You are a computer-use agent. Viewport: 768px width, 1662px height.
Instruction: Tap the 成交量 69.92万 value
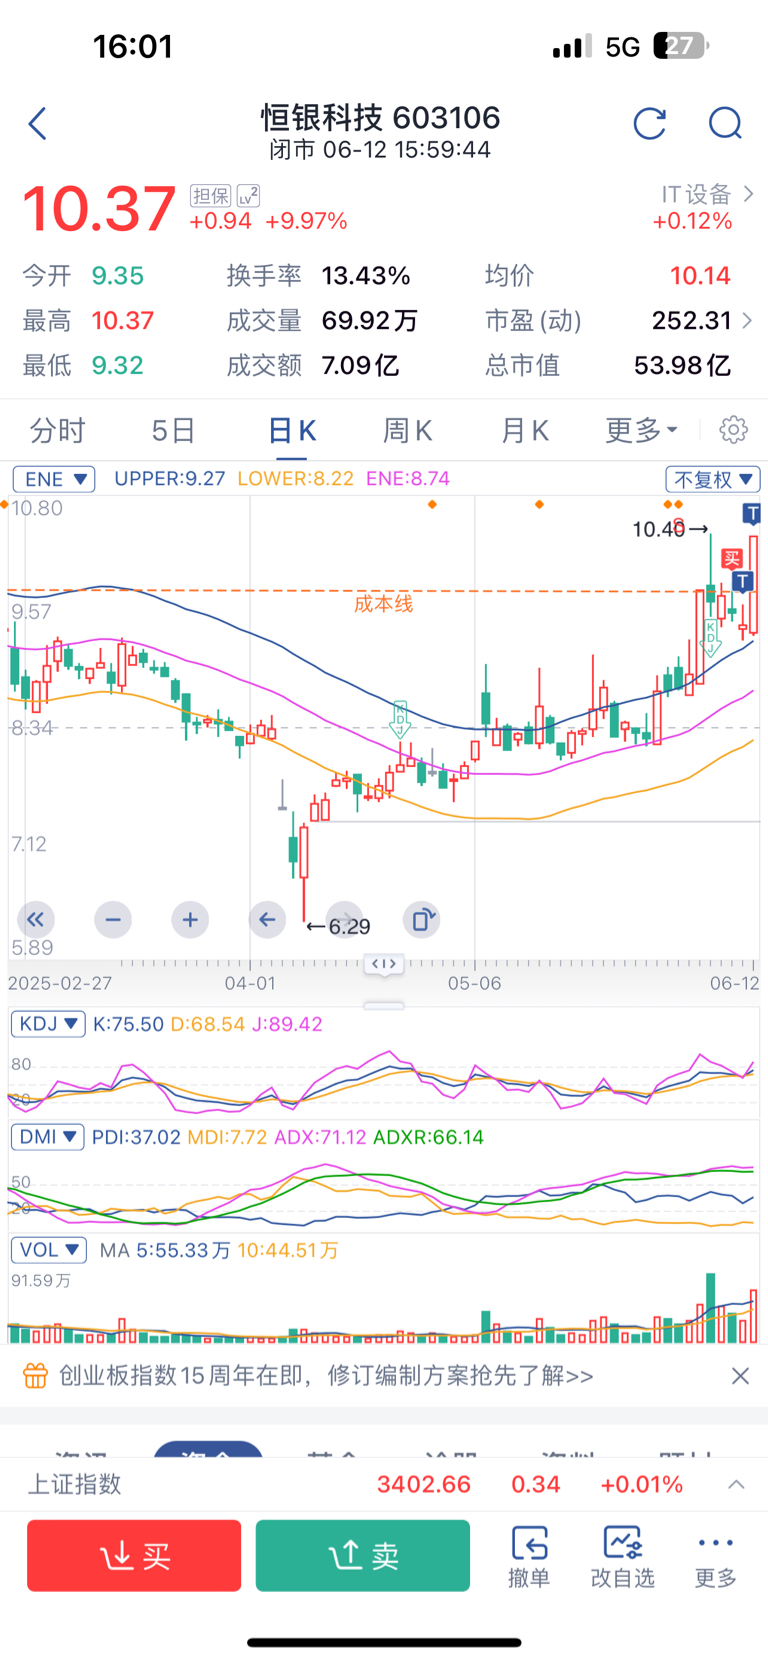point(369,320)
